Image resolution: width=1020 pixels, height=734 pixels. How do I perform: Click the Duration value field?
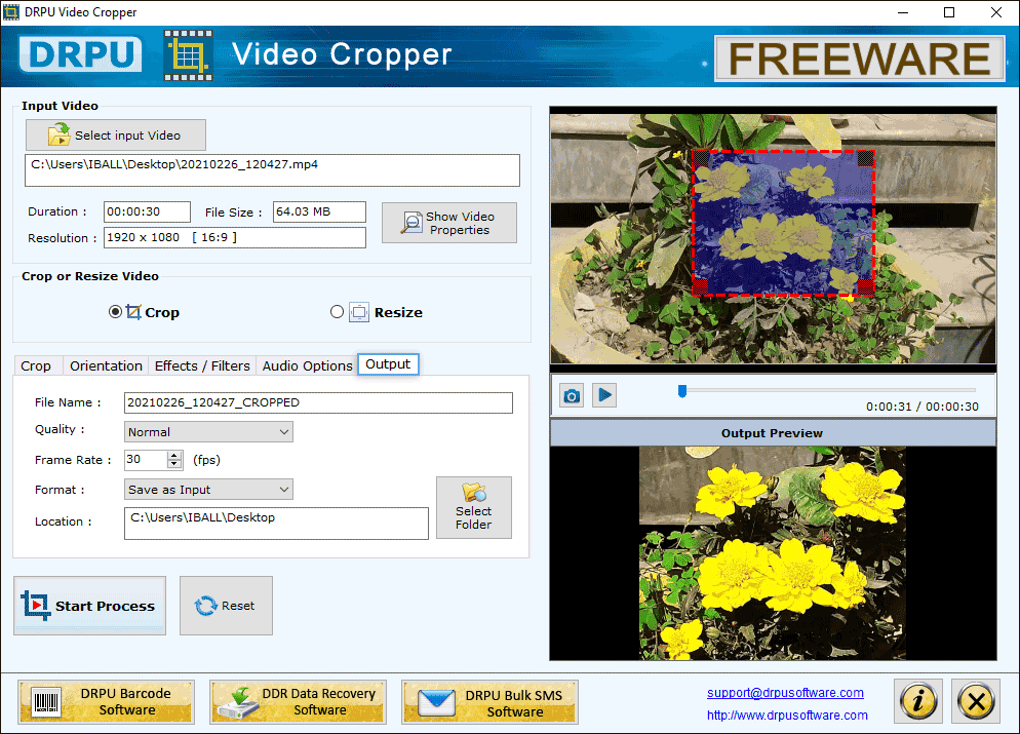[x=147, y=211]
